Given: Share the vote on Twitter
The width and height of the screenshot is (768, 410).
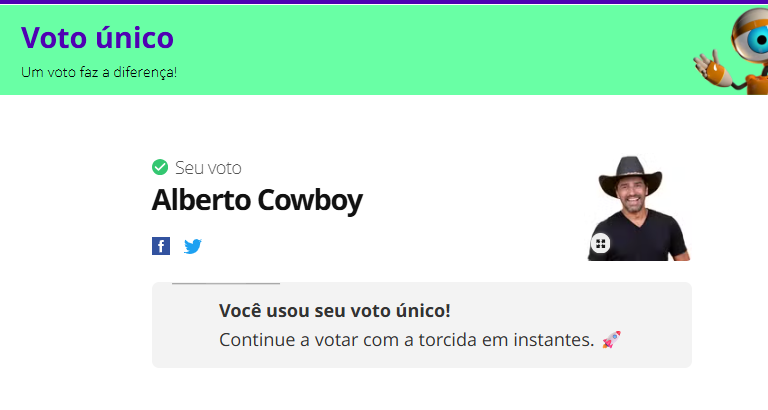Looking at the screenshot, I should click(193, 246).
